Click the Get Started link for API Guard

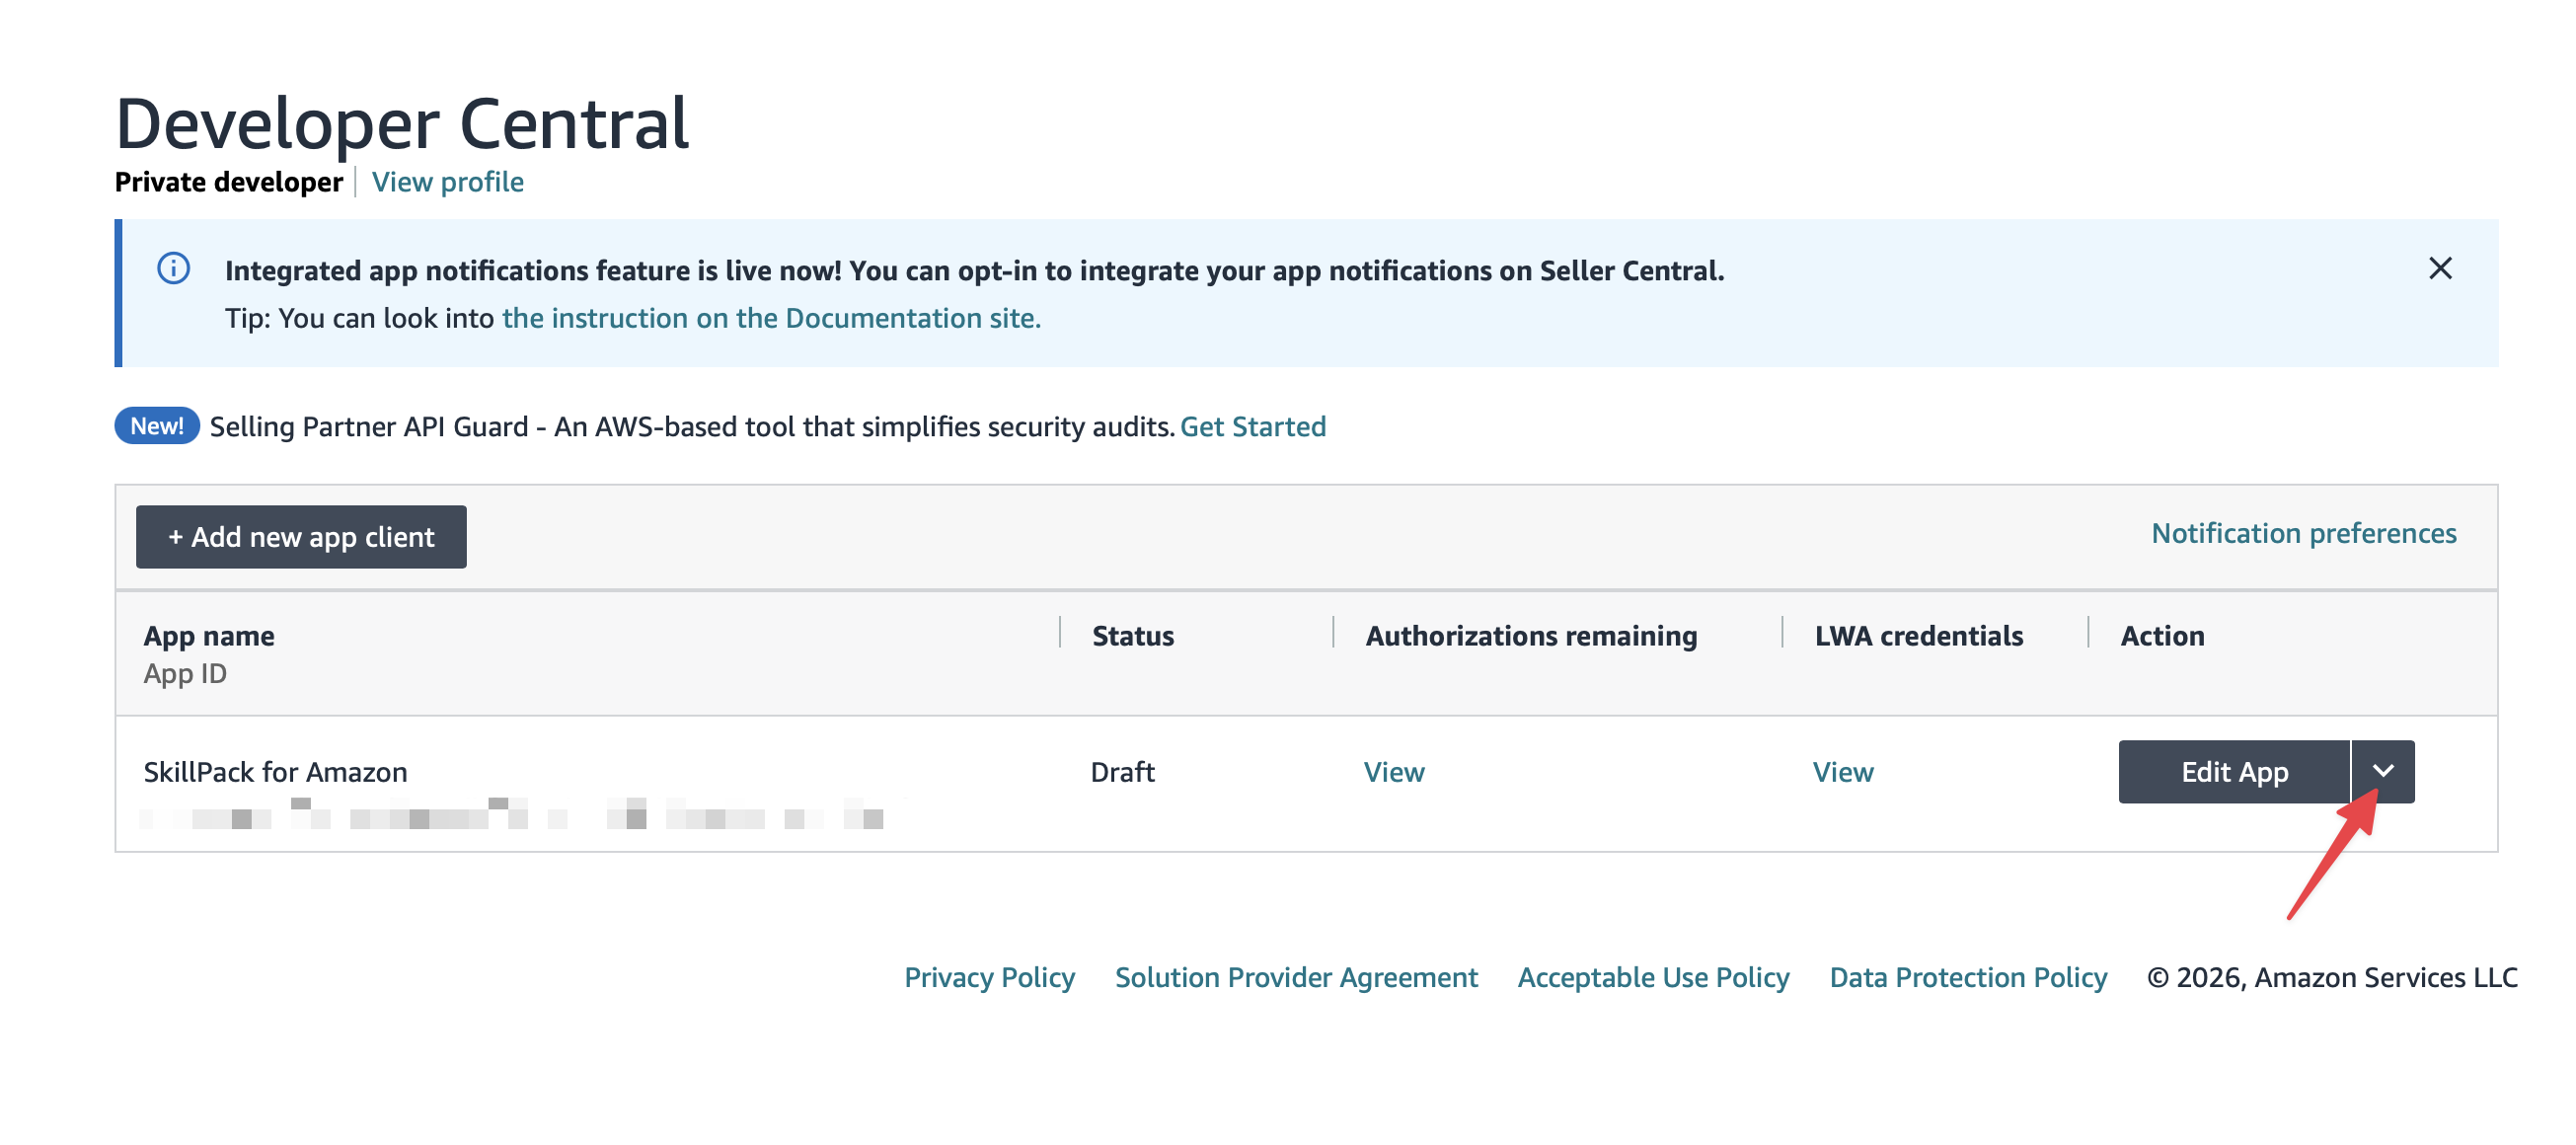click(x=1253, y=427)
